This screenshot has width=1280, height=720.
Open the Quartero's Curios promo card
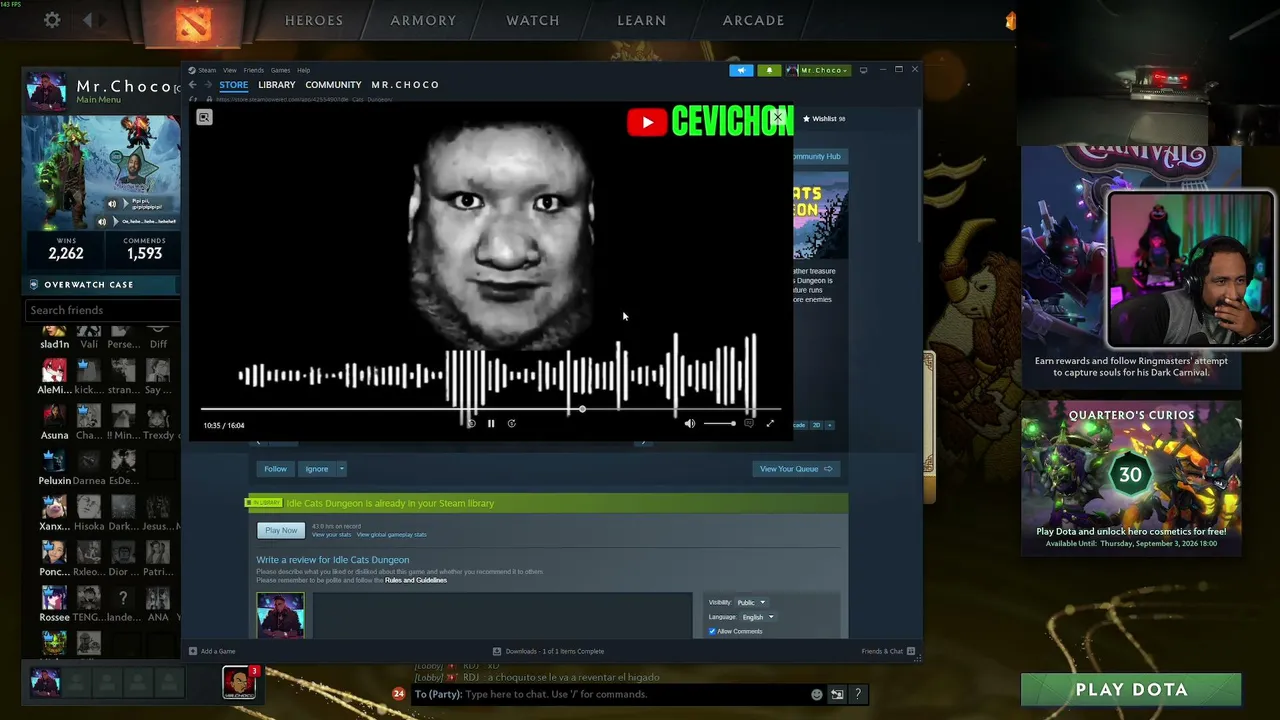tap(1131, 478)
